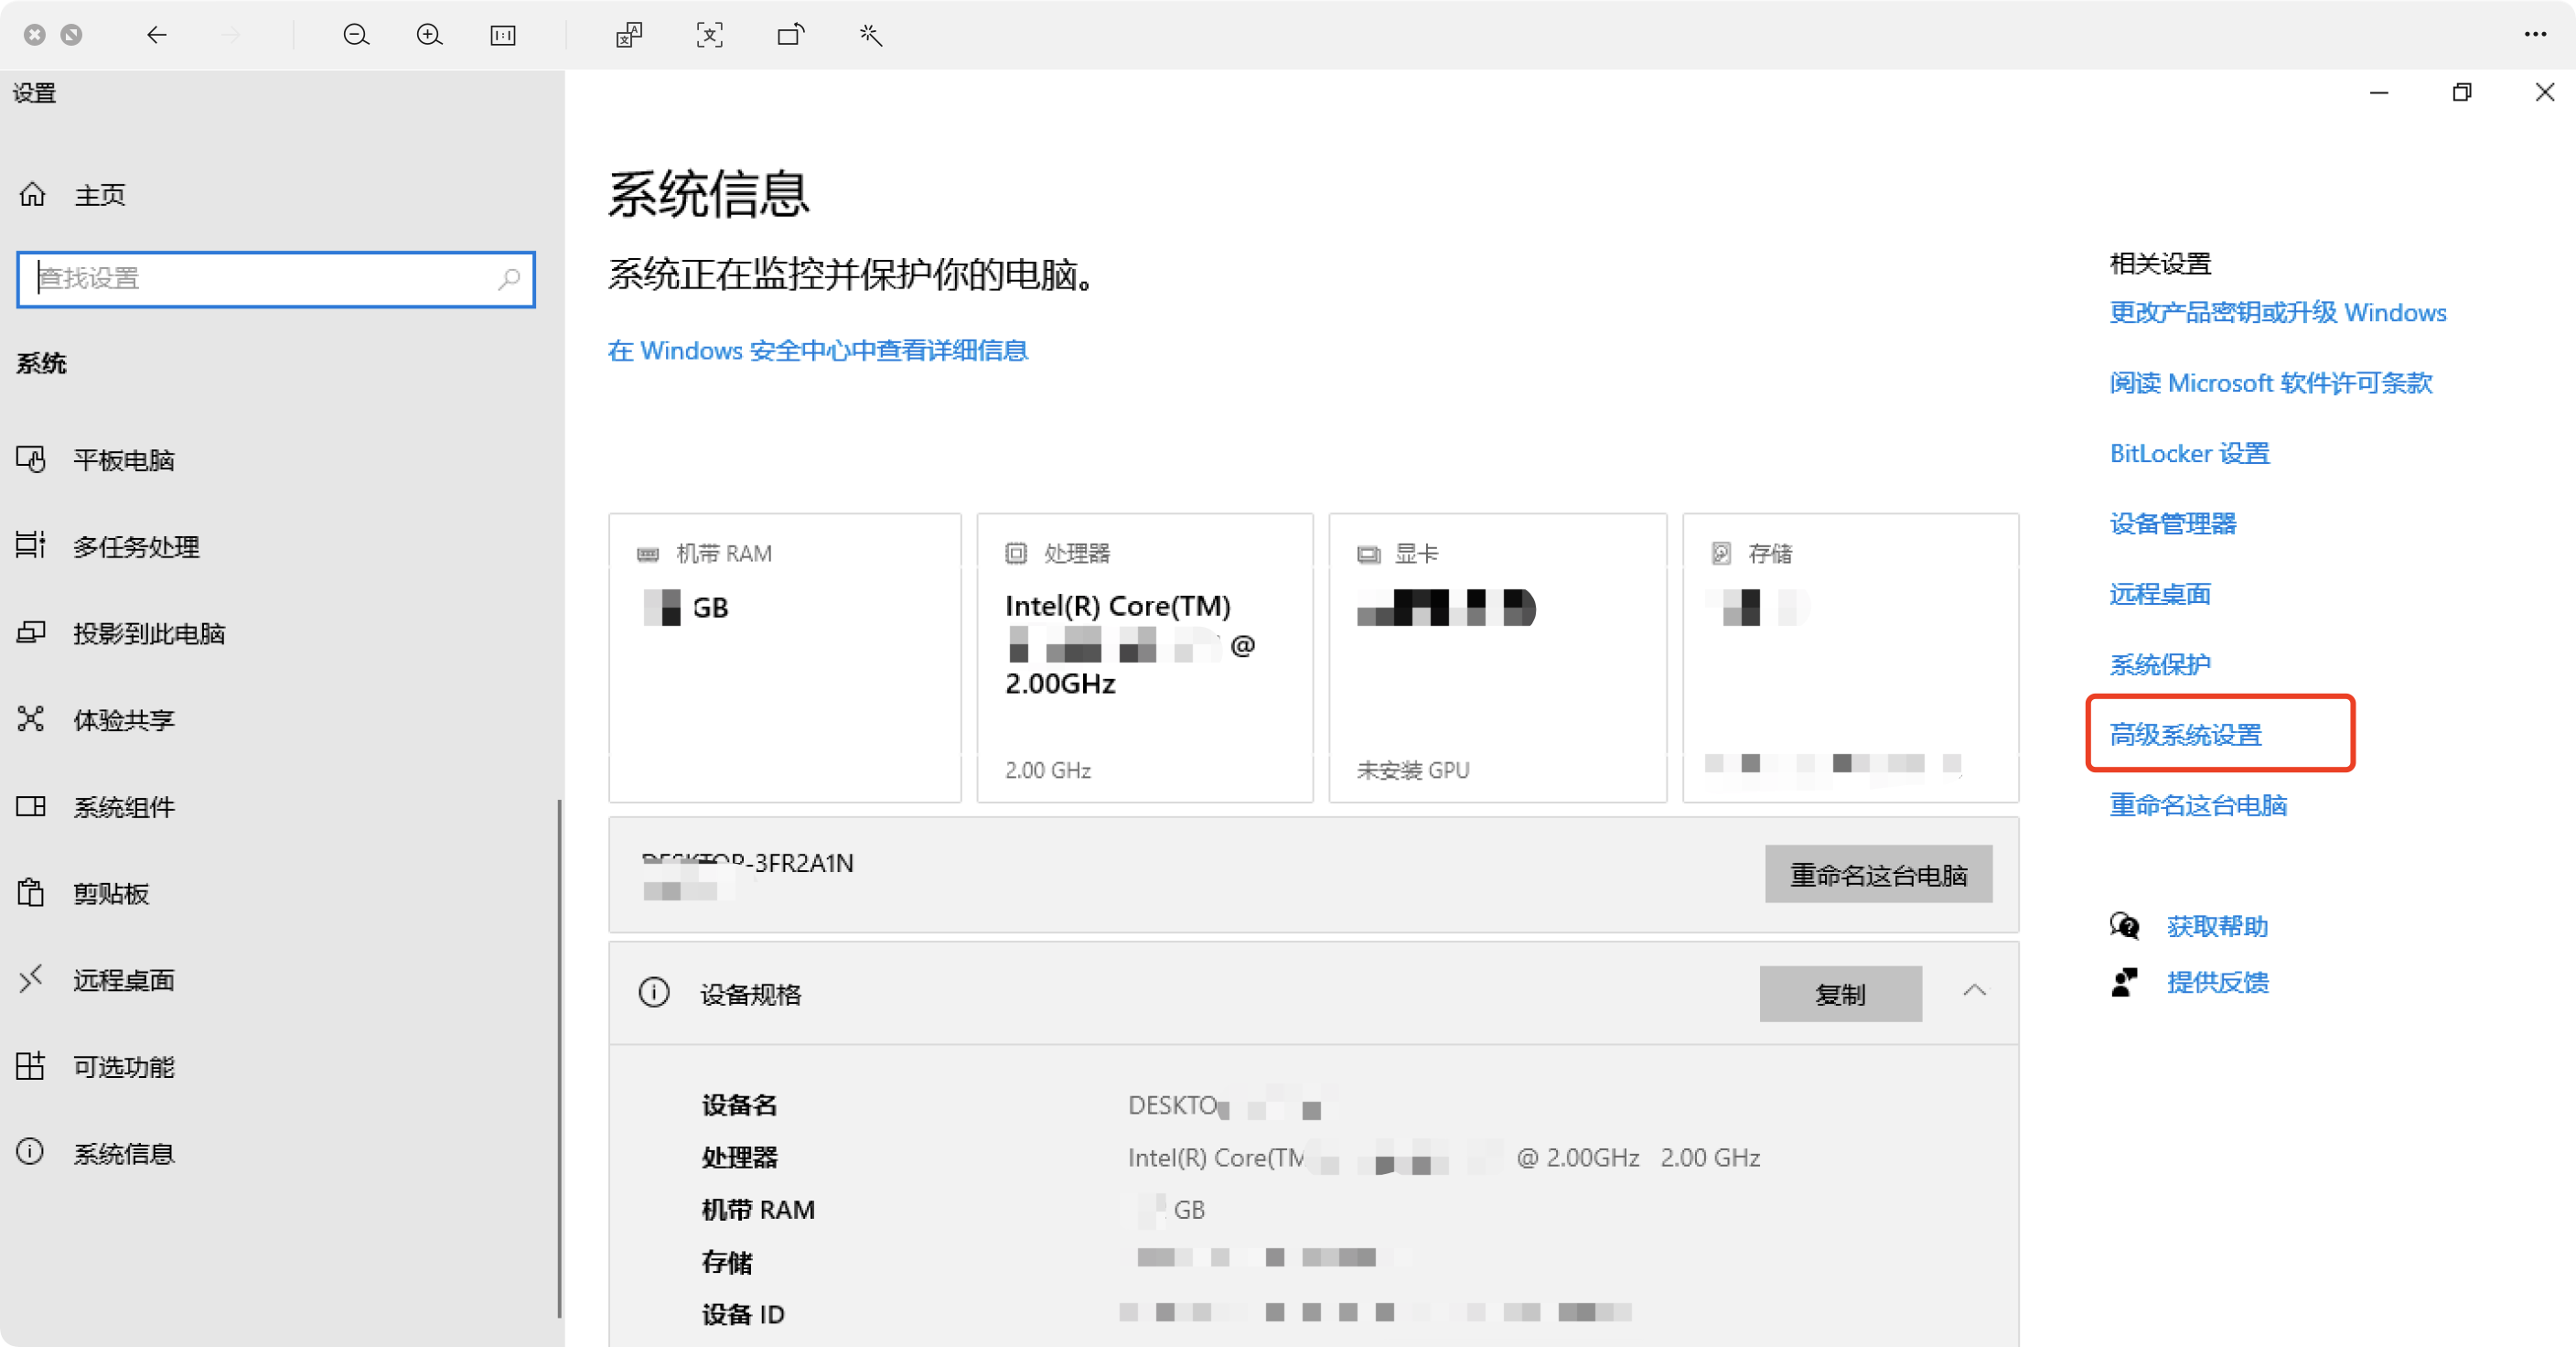Click the actual size 1:1 icon
Viewport: 2576px width, 1347px height.
coord(503,35)
